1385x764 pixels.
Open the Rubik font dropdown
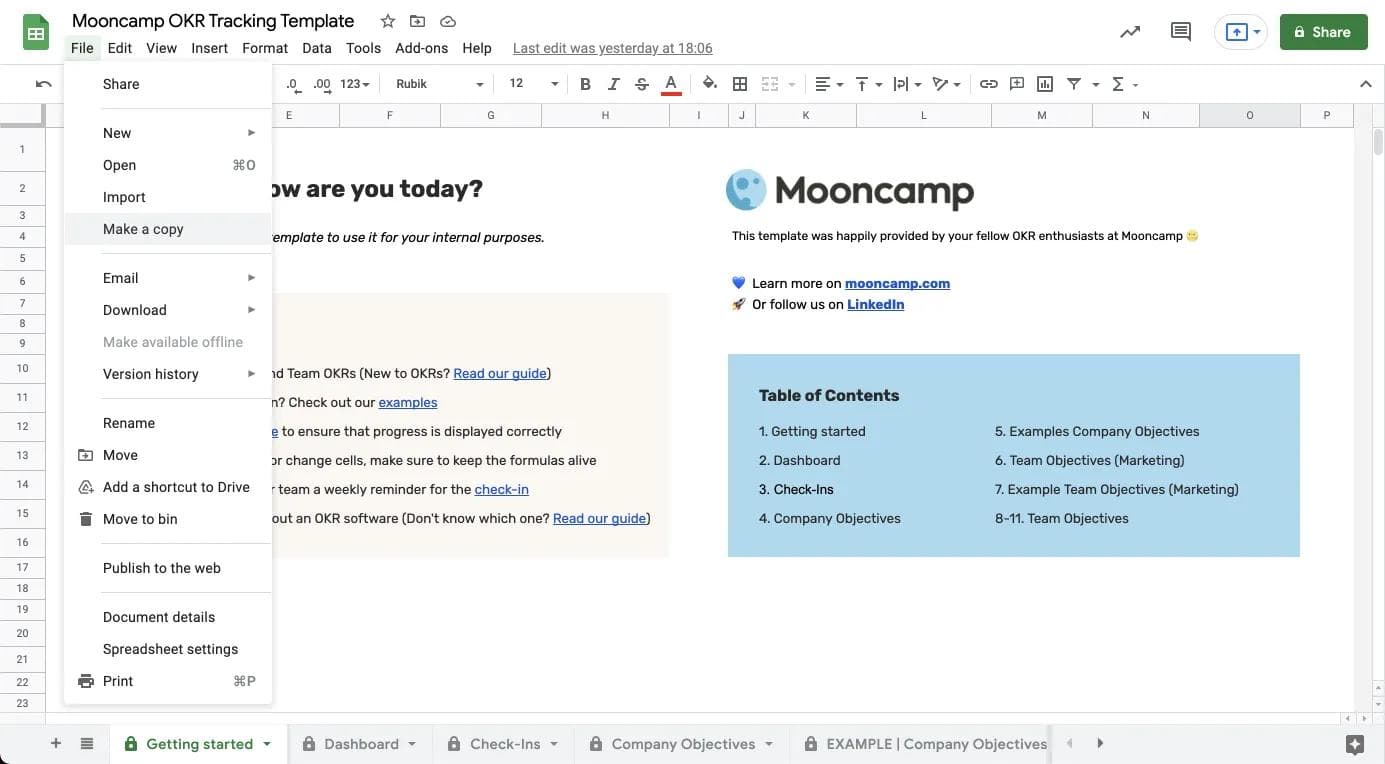point(439,84)
